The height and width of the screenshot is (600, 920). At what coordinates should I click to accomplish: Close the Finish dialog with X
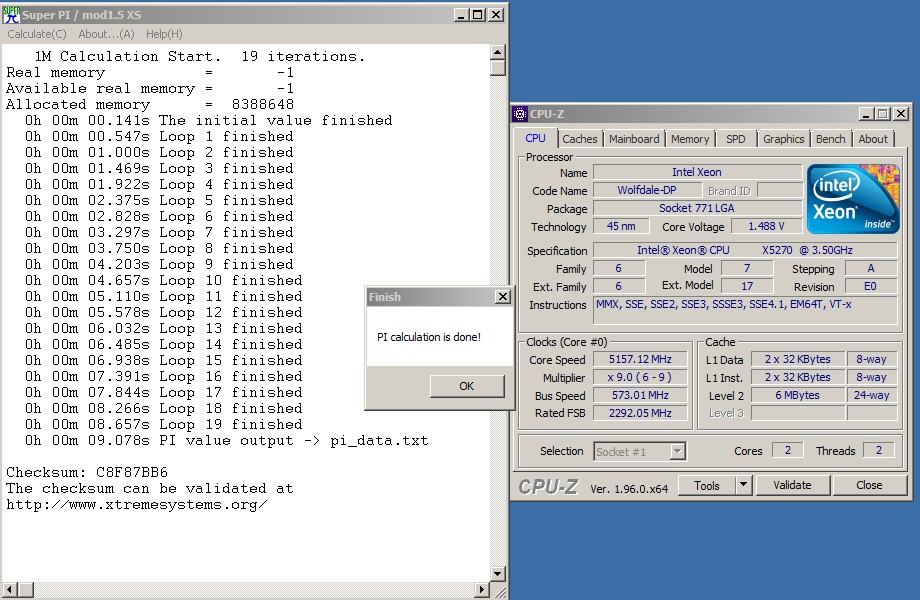[503, 297]
